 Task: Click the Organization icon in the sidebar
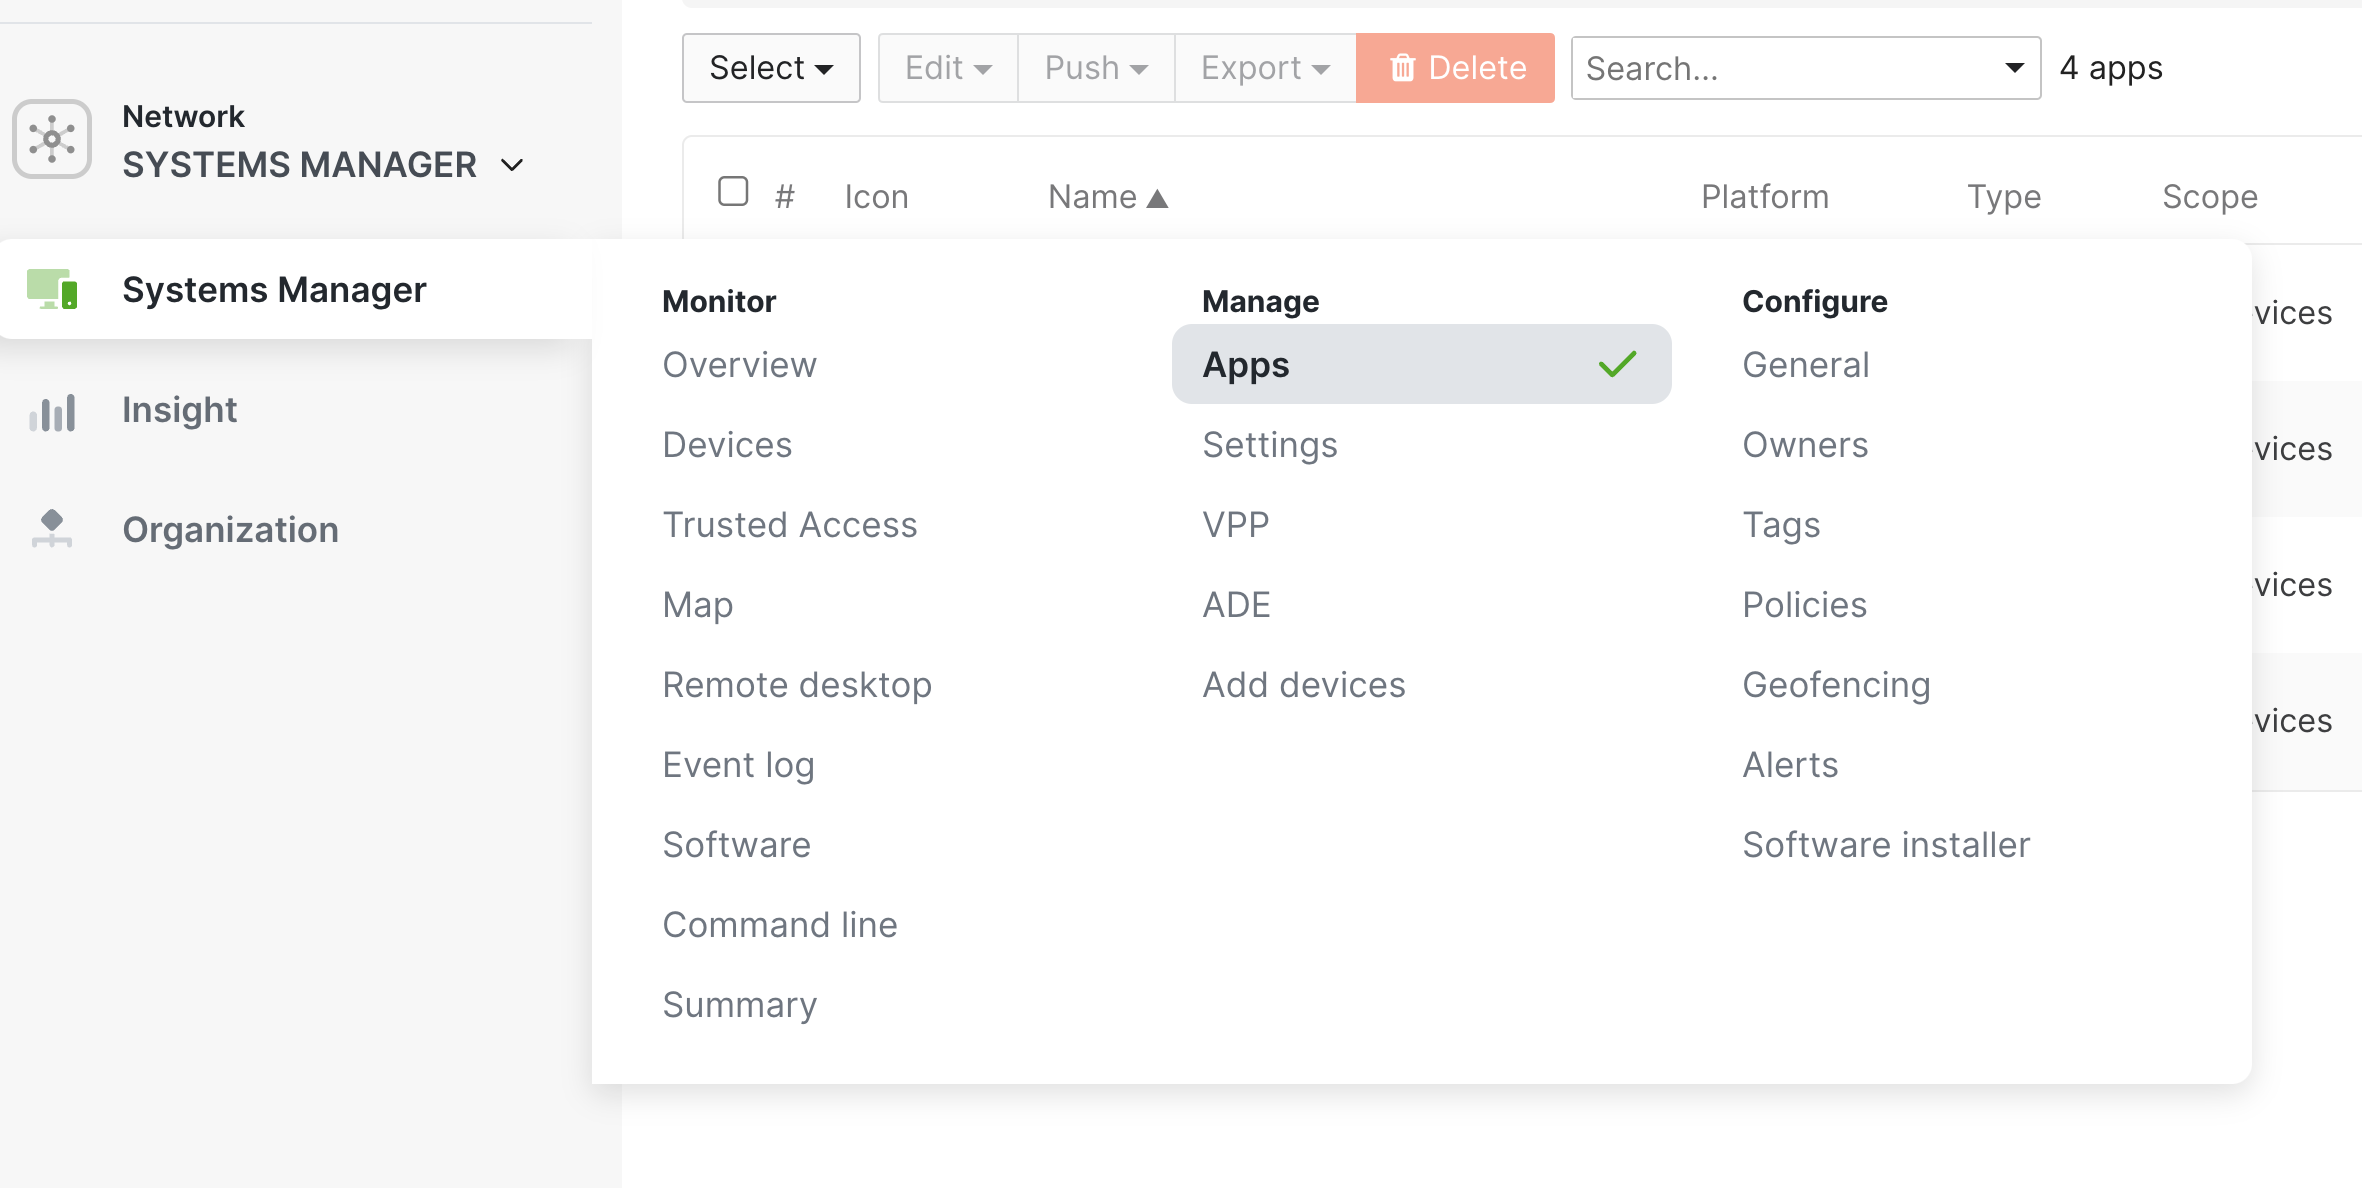[x=52, y=529]
